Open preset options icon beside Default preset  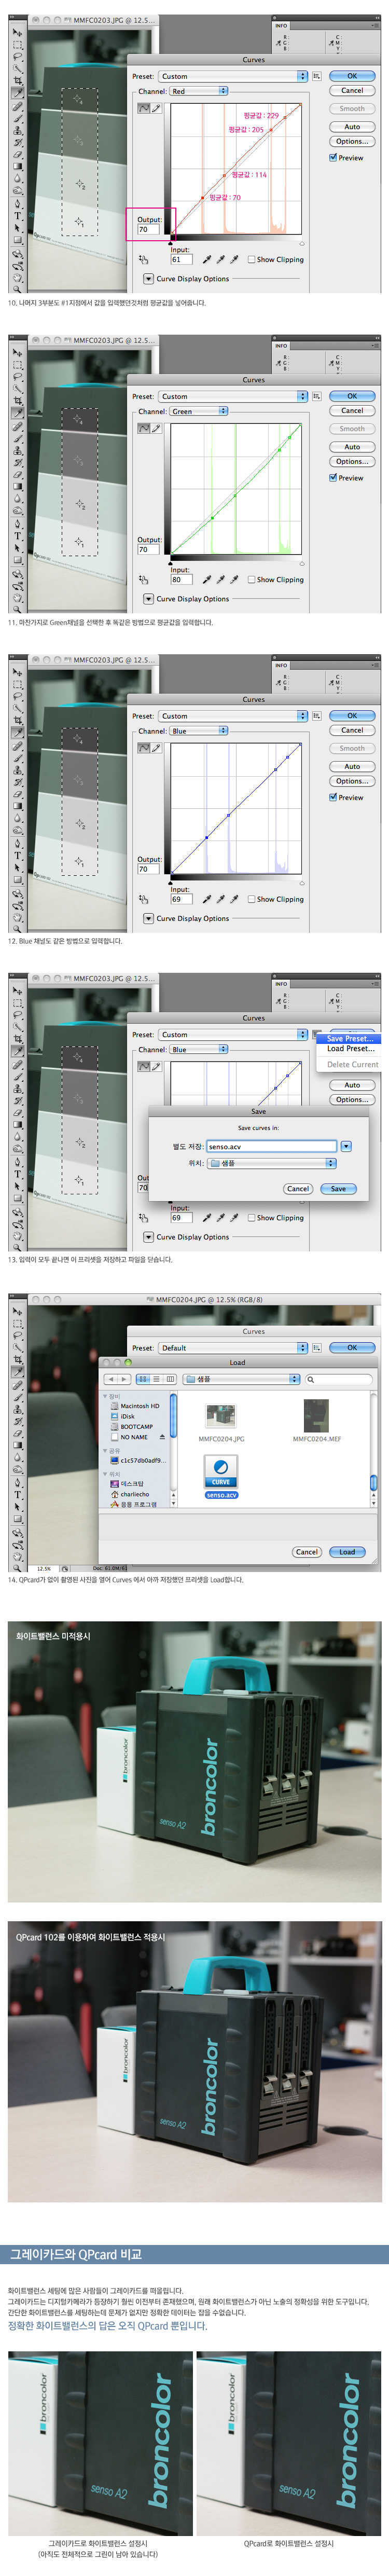[x=316, y=1347]
